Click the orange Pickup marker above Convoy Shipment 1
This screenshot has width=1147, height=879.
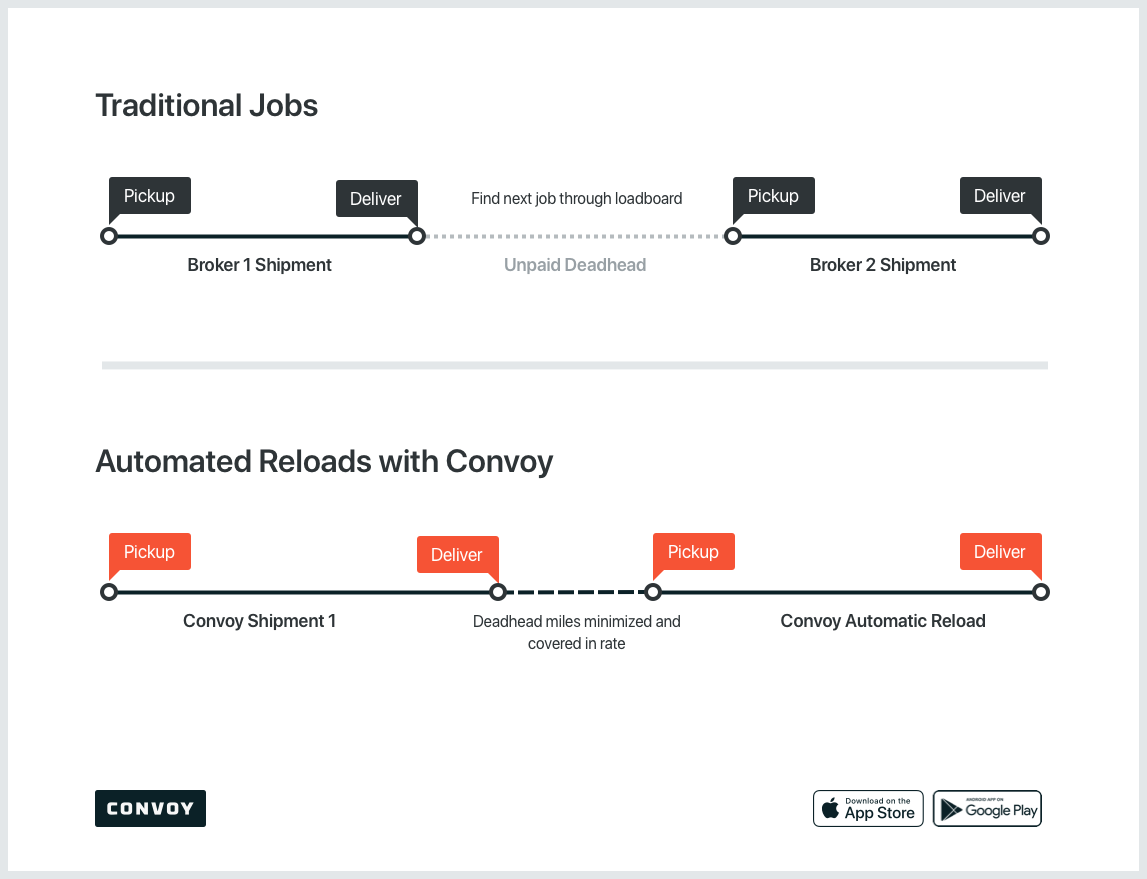[149, 552]
